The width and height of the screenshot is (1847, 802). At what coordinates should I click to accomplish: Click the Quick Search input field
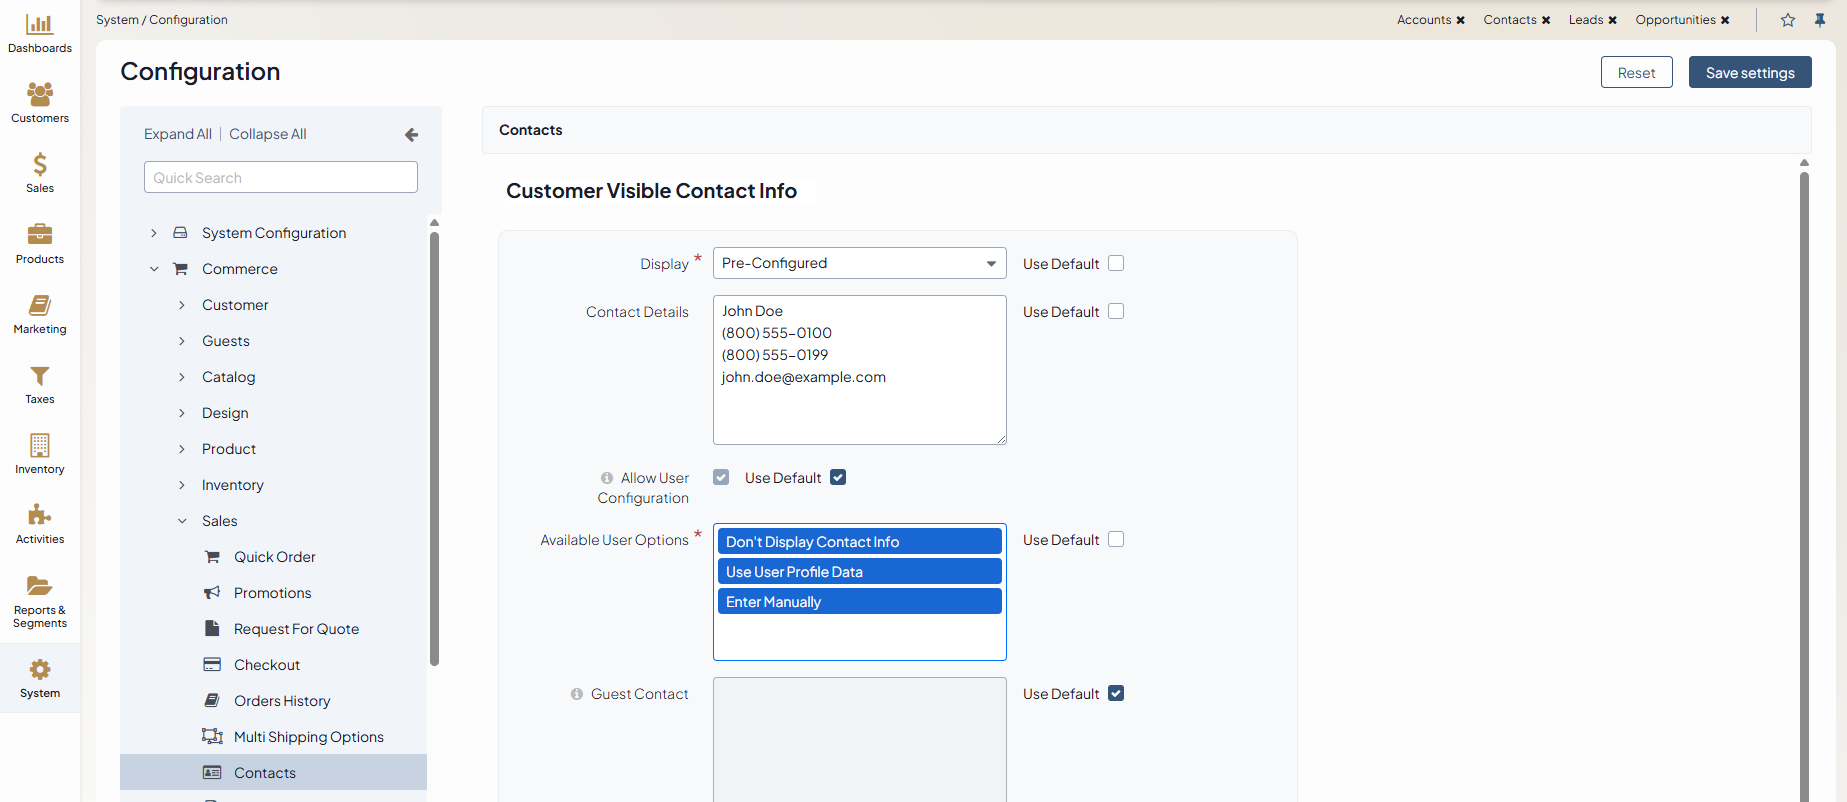coord(281,178)
